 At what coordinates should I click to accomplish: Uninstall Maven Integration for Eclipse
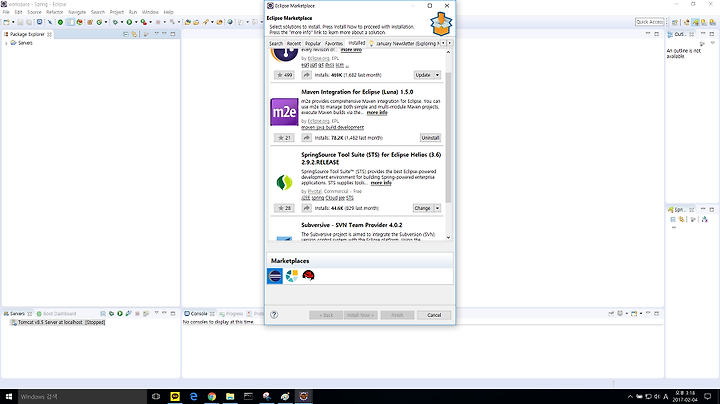[x=430, y=138]
